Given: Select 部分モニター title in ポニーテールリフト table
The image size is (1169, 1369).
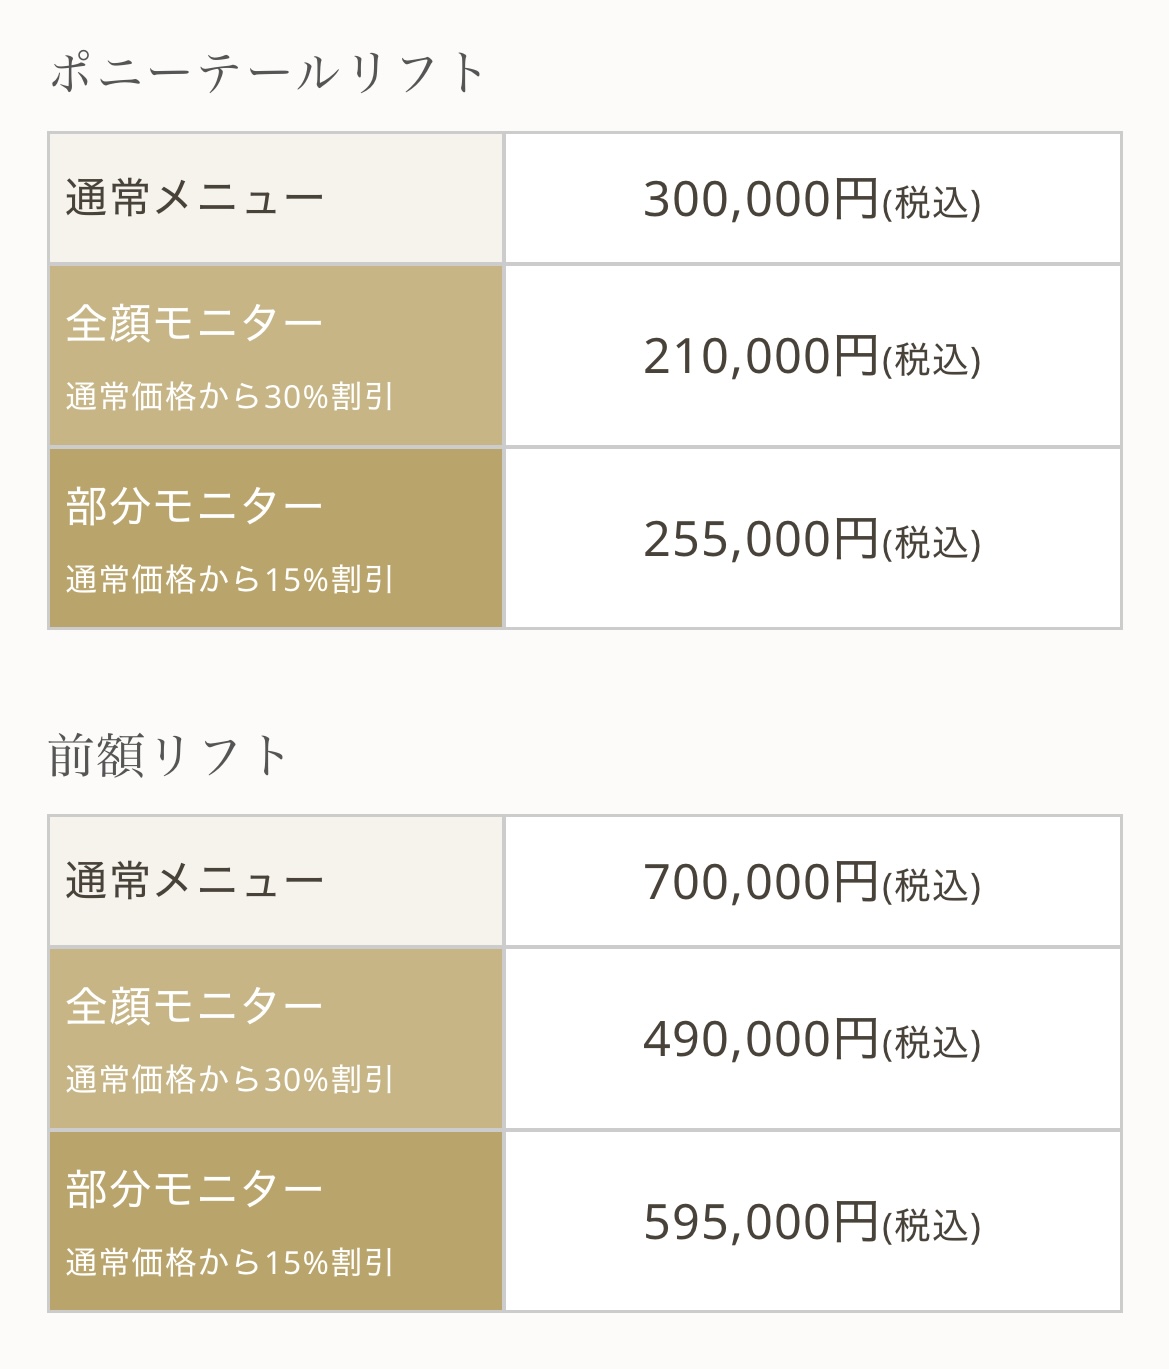Looking at the screenshot, I should coord(195,506).
